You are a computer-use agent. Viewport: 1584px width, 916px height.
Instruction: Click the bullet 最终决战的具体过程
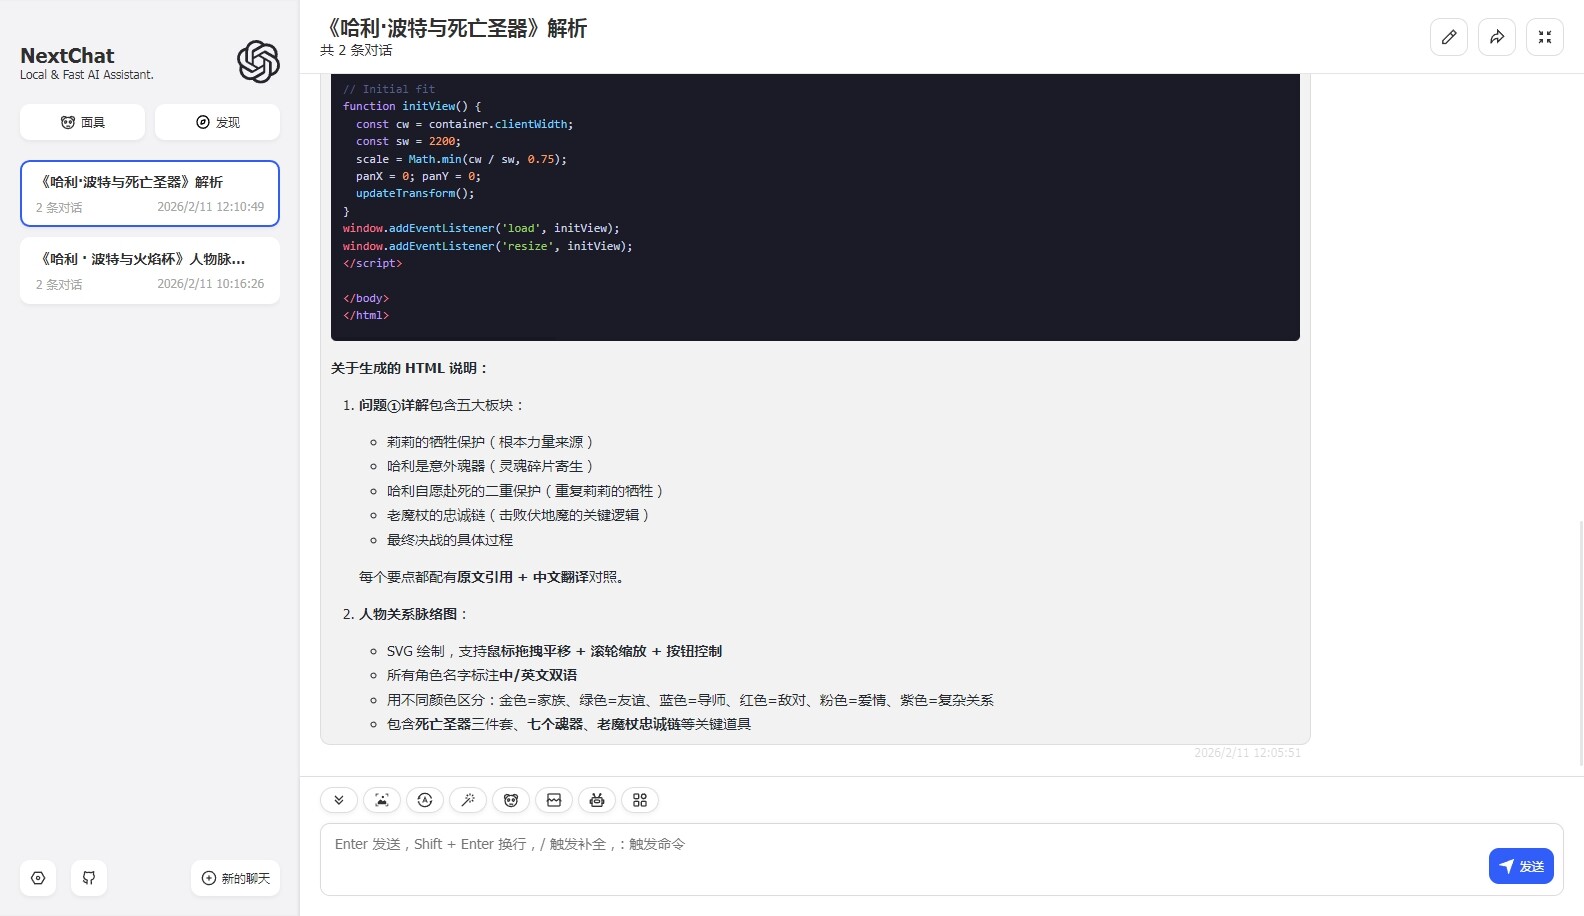pos(450,540)
